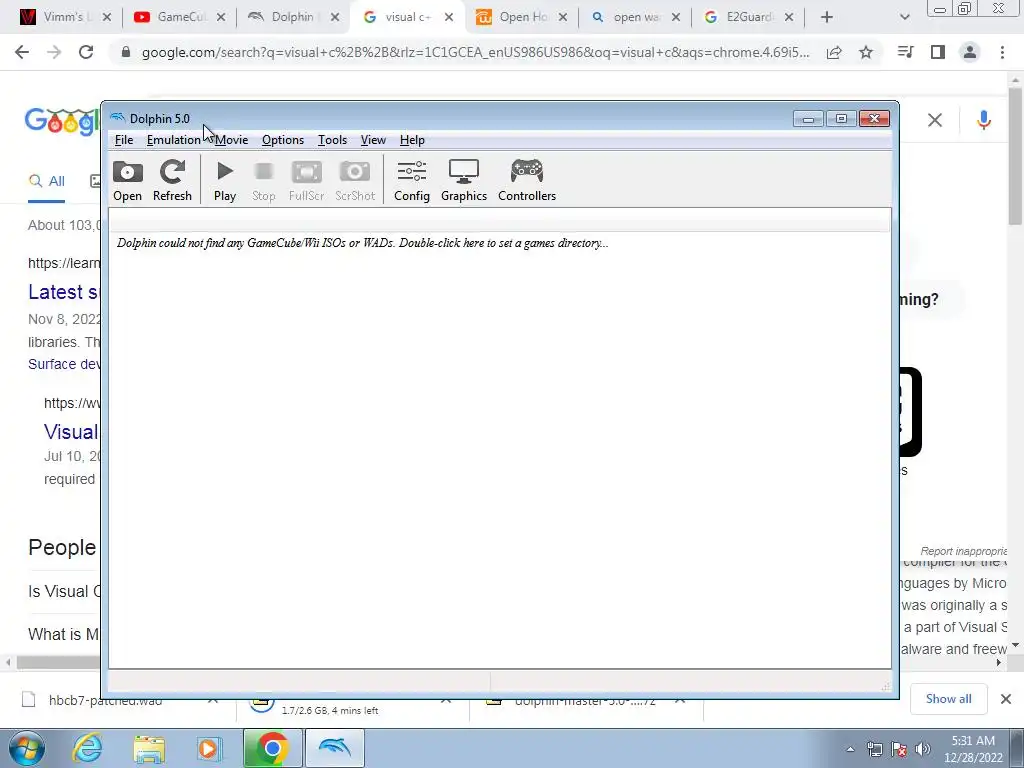Bookmark this page with the star icon
This screenshot has height=768, width=1024.
tap(866, 53)
